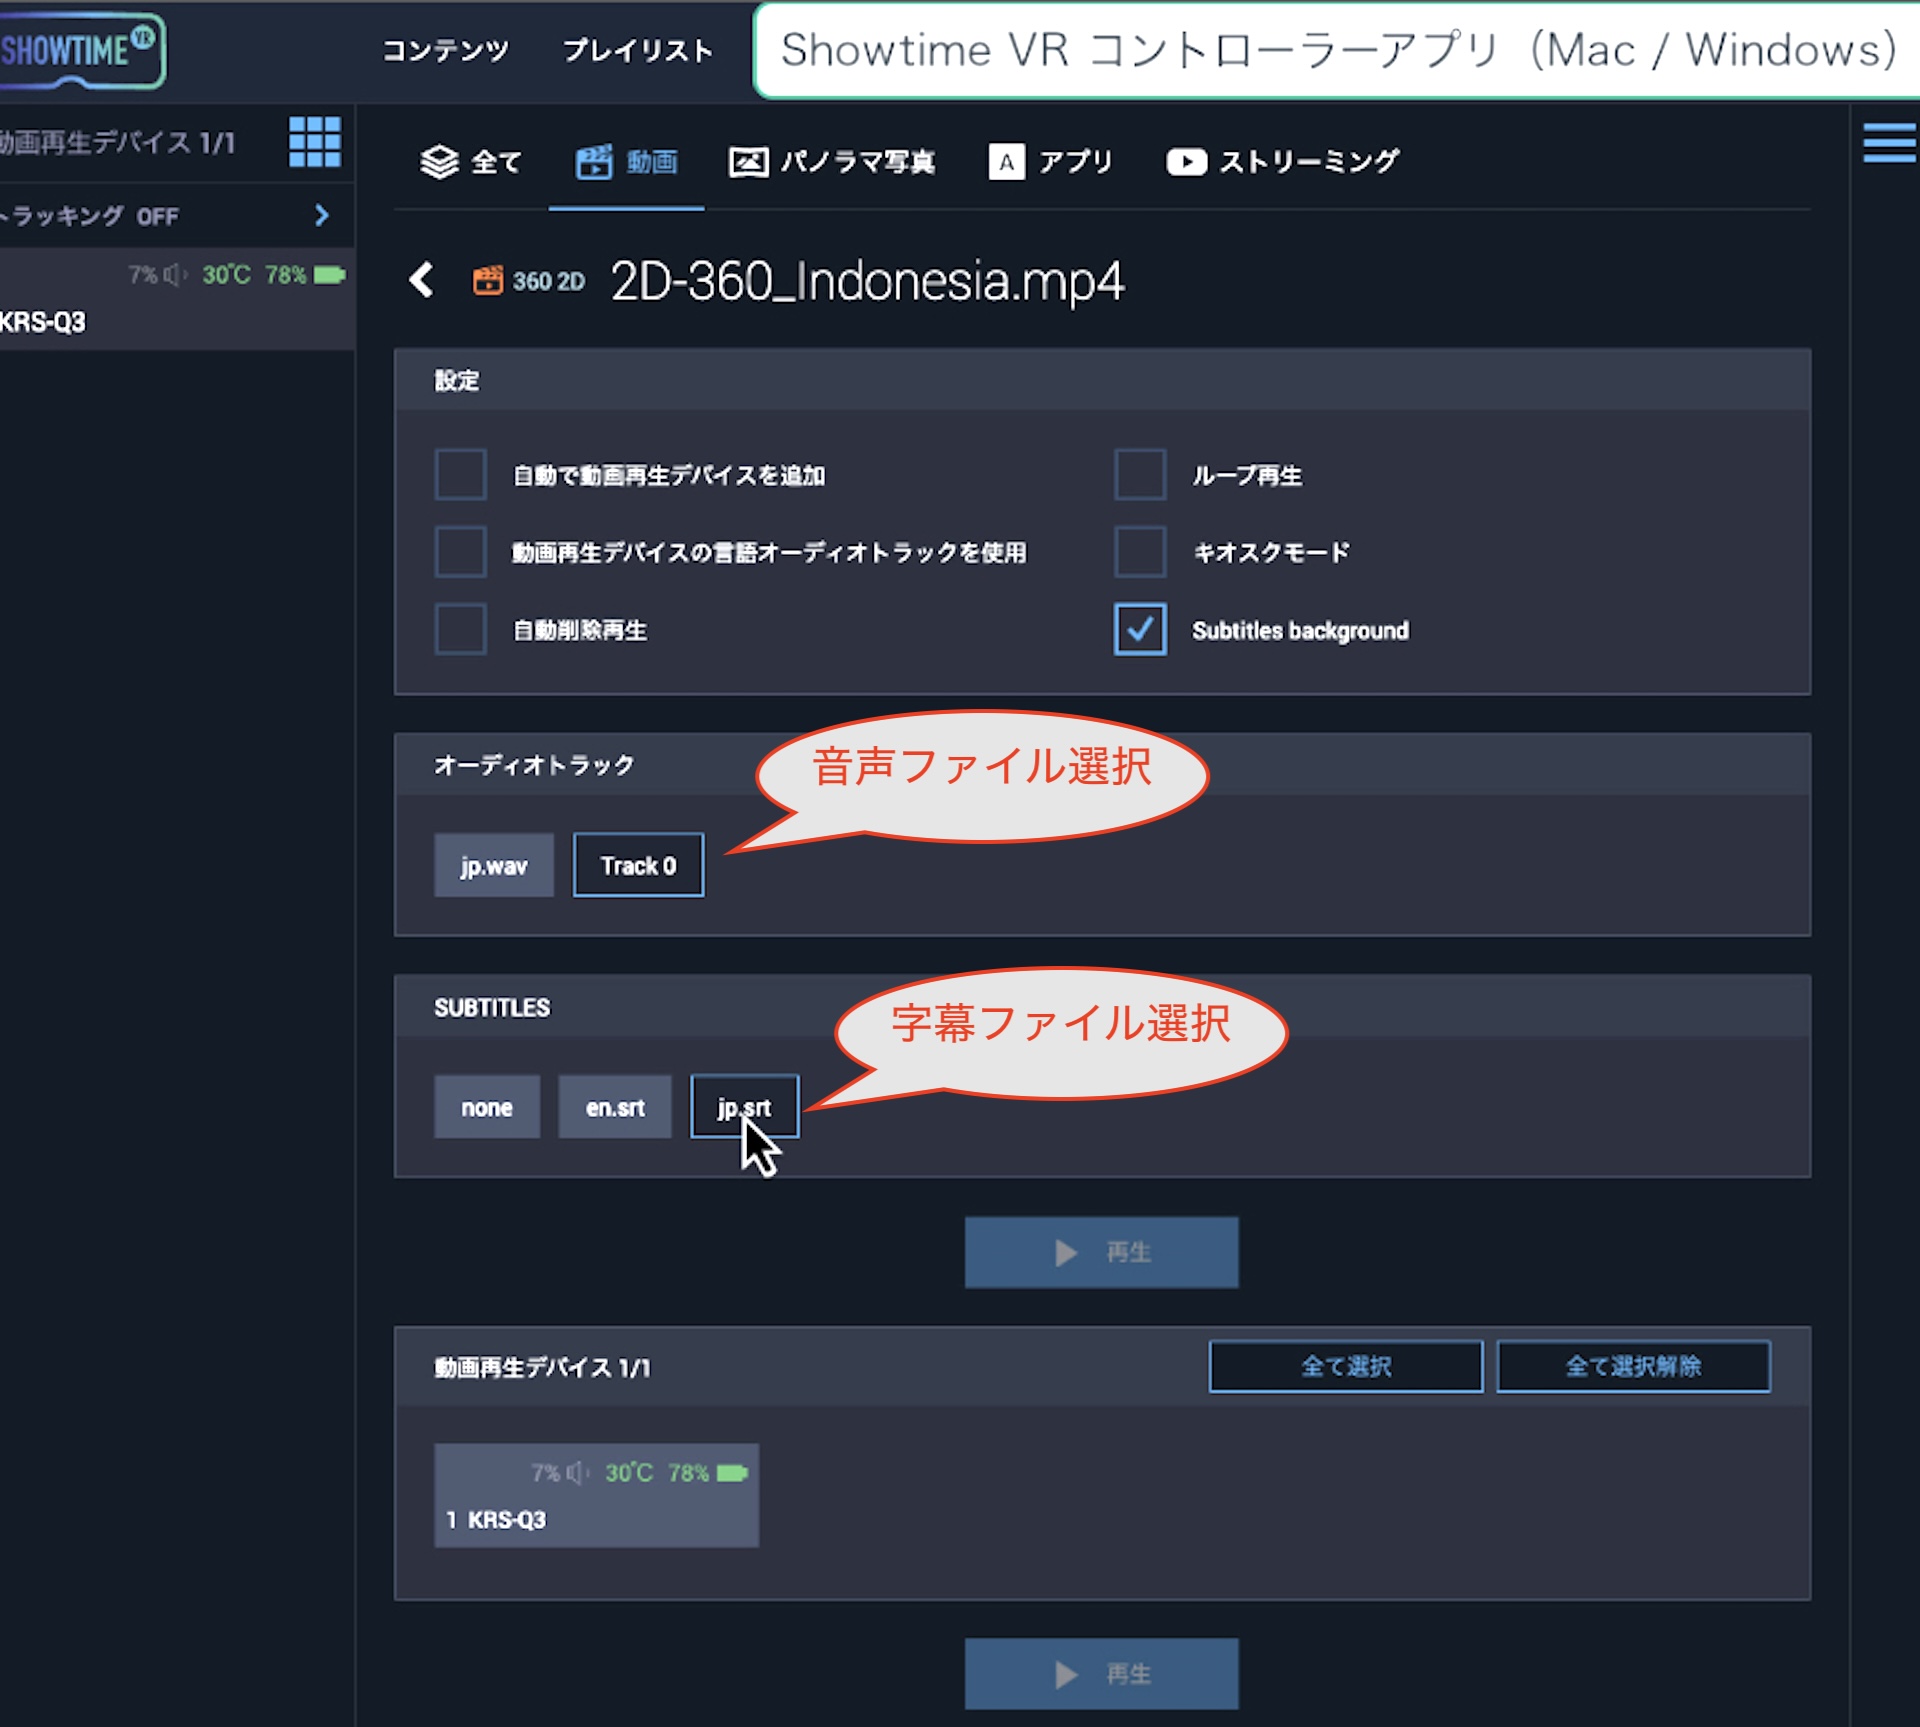The image size is (1920, 1727).
Task: Enable 動画再生デバイスの言語オーディオトラックを使用 checkbox
Action: 460,552
